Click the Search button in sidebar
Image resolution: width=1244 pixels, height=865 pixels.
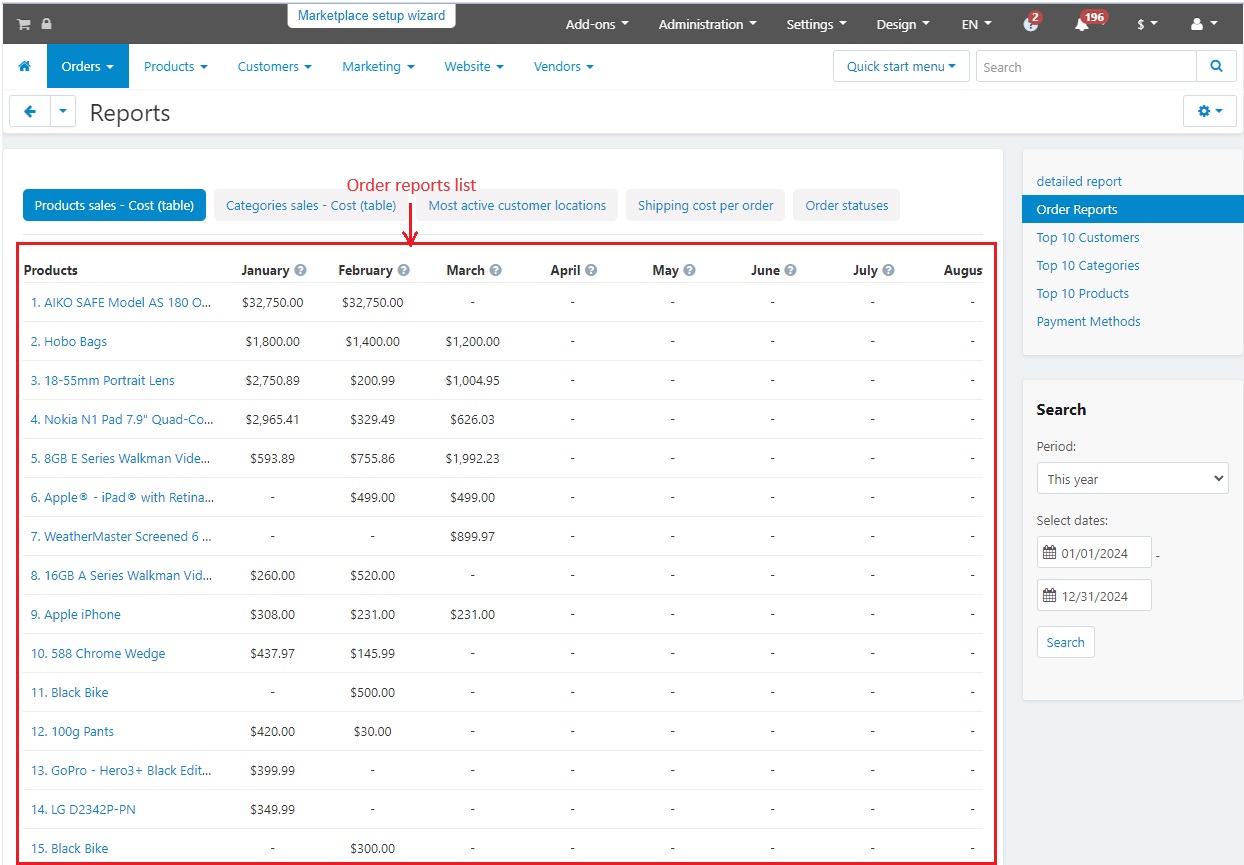[1065, 642]
